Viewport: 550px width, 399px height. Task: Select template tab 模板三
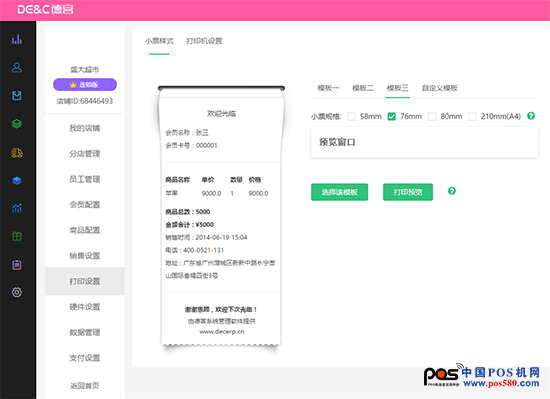[398, 88]
